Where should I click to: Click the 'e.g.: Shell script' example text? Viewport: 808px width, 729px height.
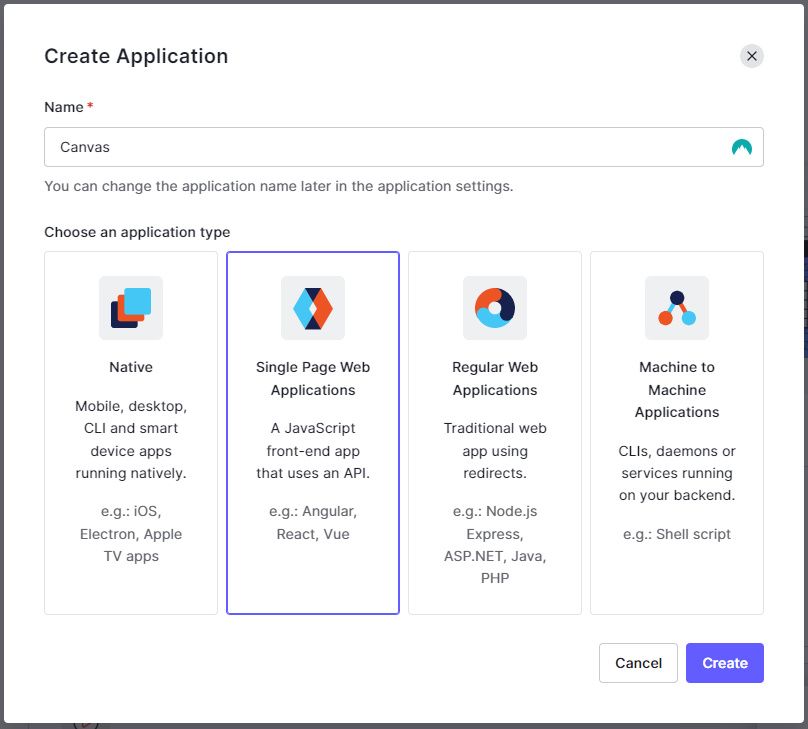tap(676, 534)
